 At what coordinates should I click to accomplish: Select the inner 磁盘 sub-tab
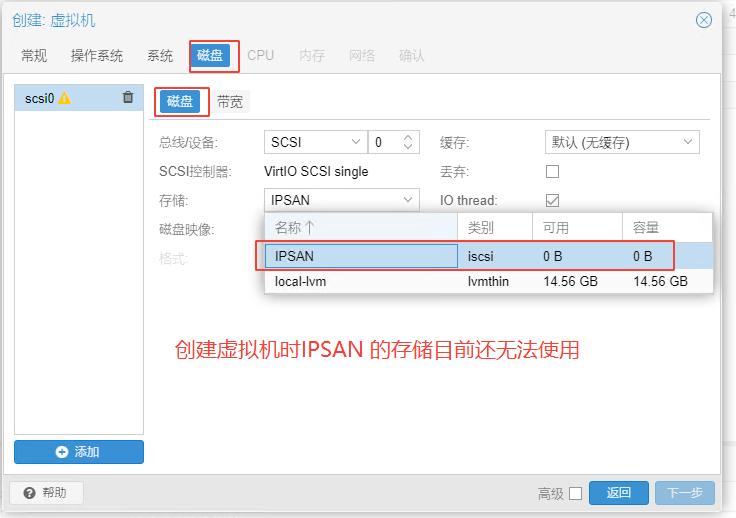(180, 101)
